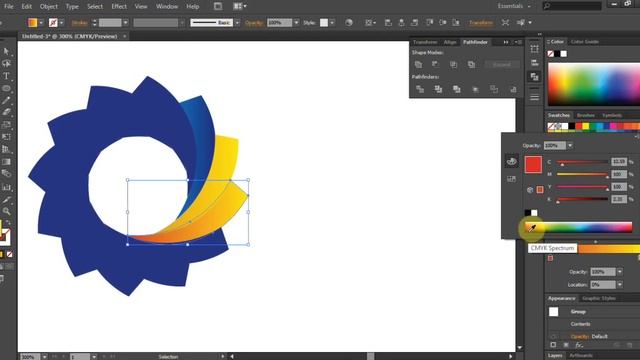Screen dimensions: 640x360
Task: Click the Crop pathfinder icon
Action: coord(475,89)
